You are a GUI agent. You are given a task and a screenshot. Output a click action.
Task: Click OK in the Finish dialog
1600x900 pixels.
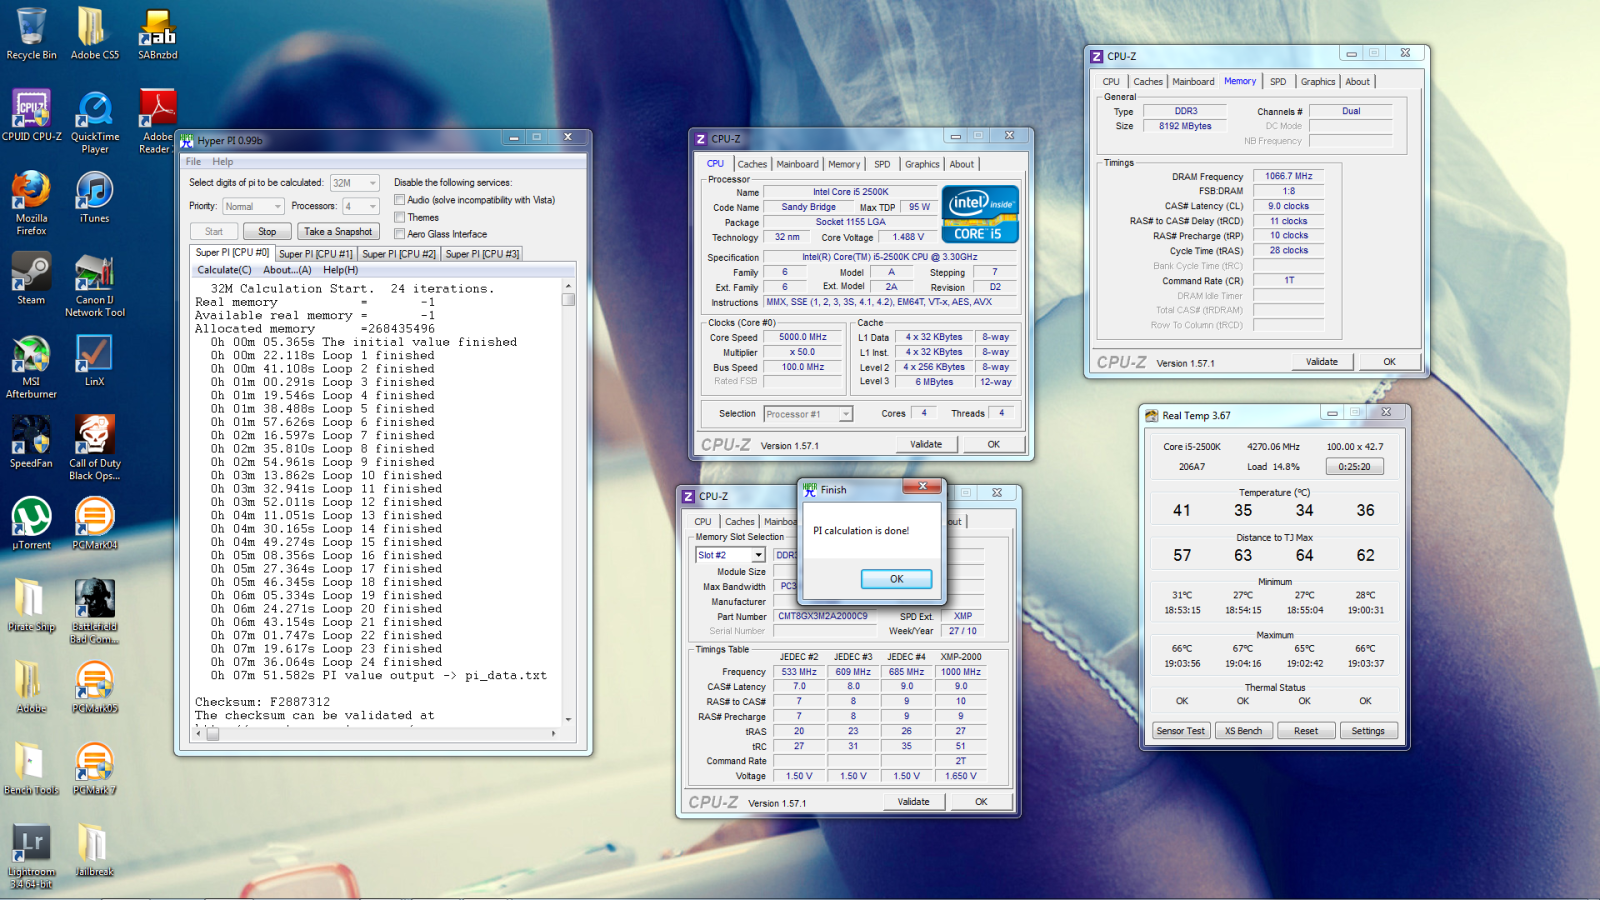coord(896,579)
